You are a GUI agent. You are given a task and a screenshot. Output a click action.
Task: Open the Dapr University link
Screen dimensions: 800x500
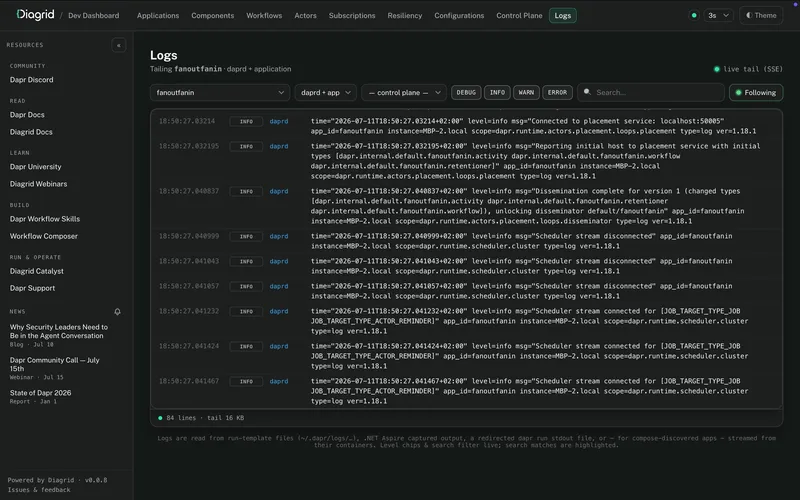36,167
